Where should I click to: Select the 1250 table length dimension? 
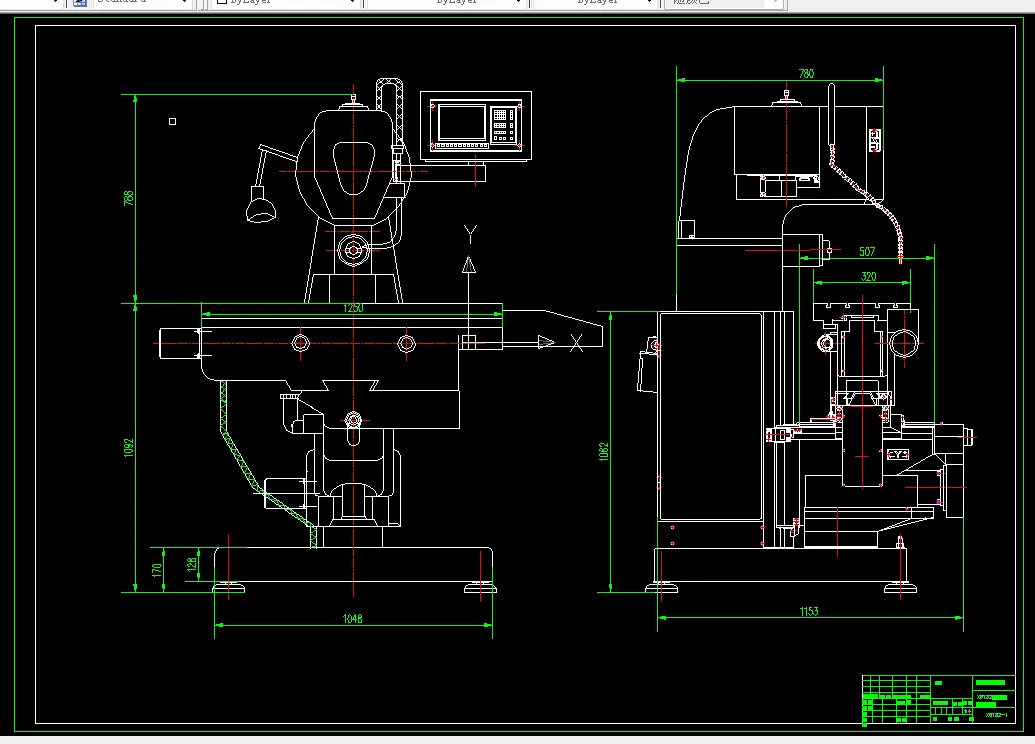(353, 308)
